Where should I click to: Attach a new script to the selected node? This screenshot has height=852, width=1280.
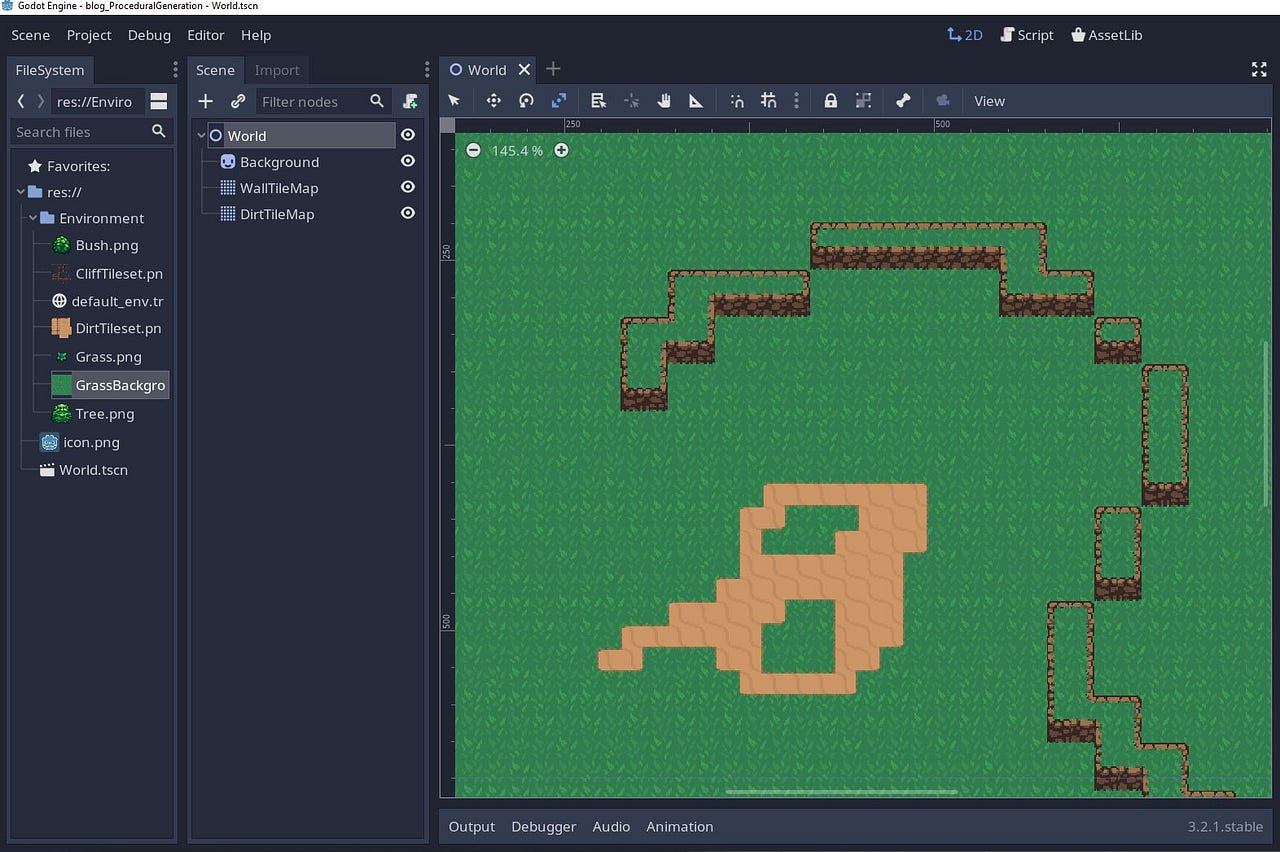coord(411,101)
